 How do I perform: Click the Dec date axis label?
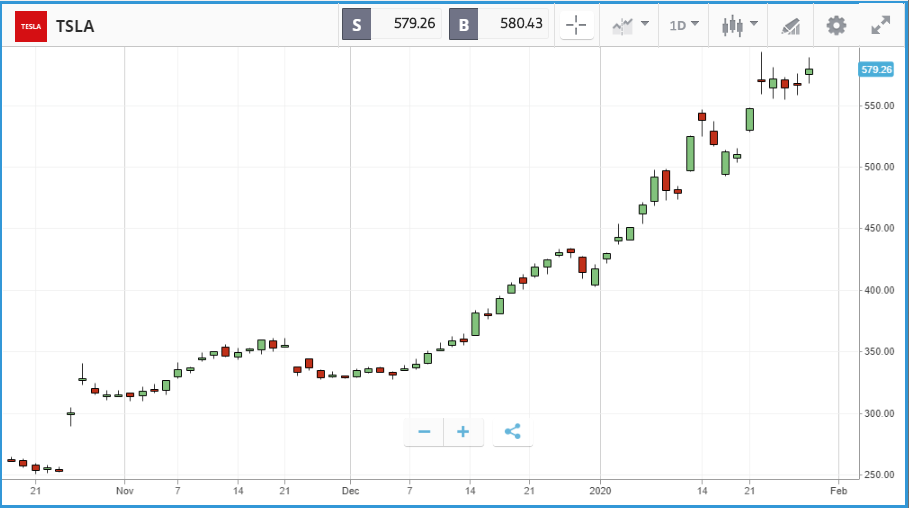[350, 491]
